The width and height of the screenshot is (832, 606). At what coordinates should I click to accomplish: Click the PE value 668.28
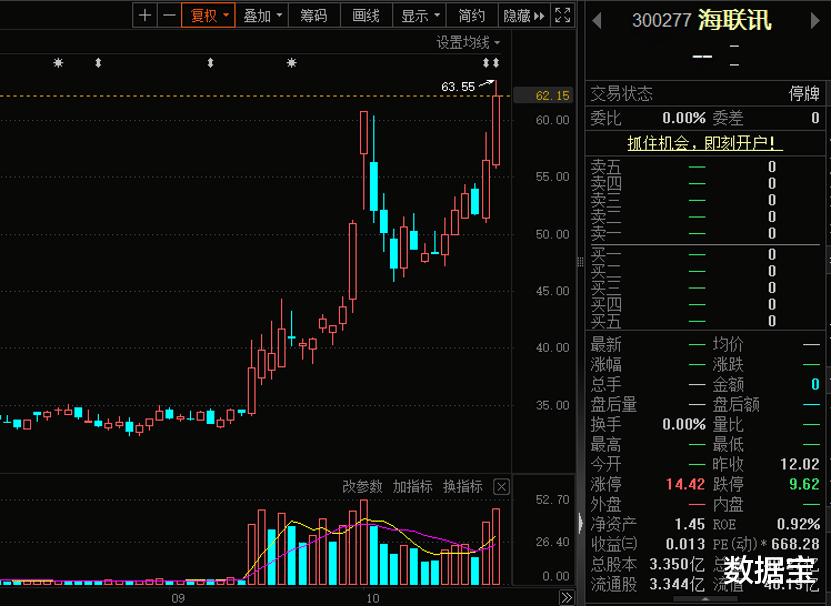pyautogui.click(x=795, y=544)
